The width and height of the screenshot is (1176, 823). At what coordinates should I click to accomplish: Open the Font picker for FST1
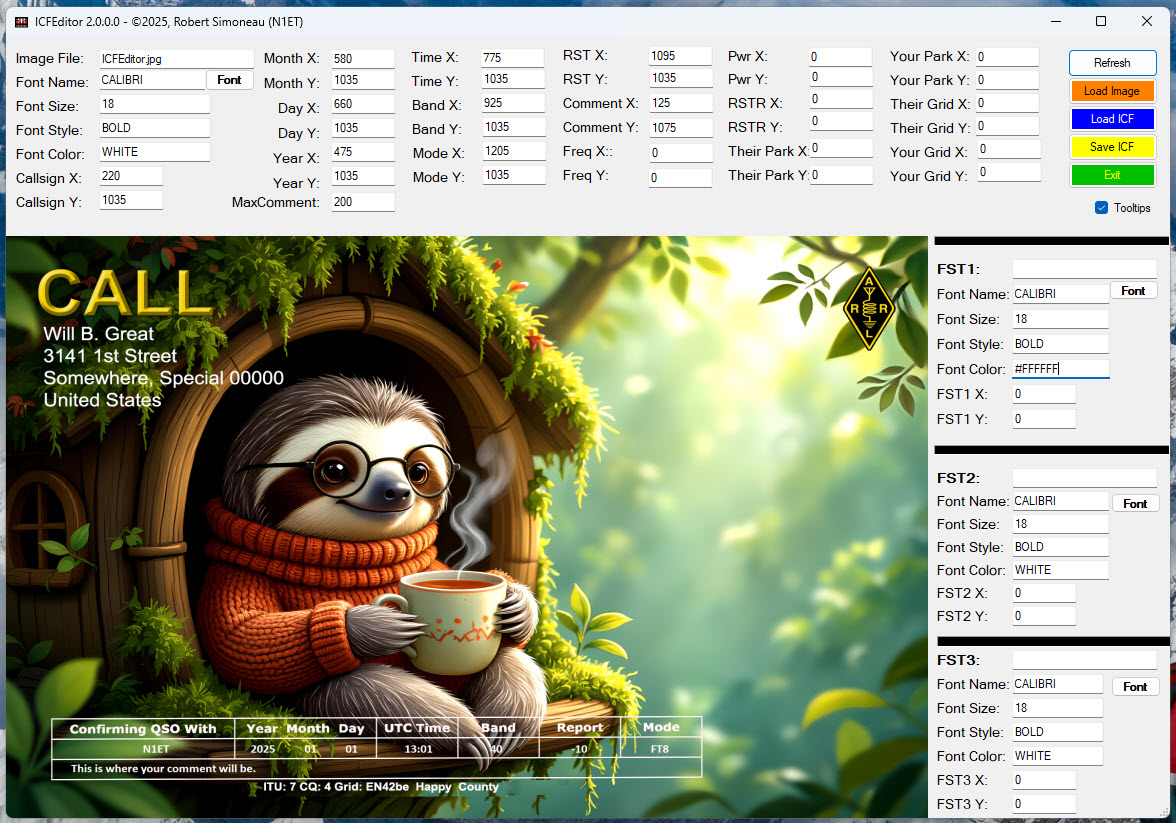tap(1133, 291)
